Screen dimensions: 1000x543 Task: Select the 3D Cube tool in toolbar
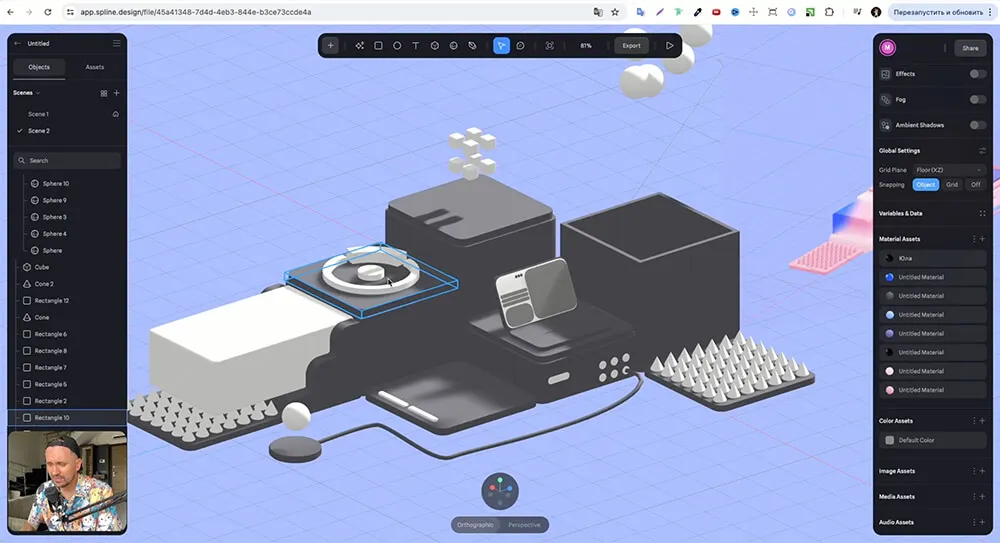[434, 46]
